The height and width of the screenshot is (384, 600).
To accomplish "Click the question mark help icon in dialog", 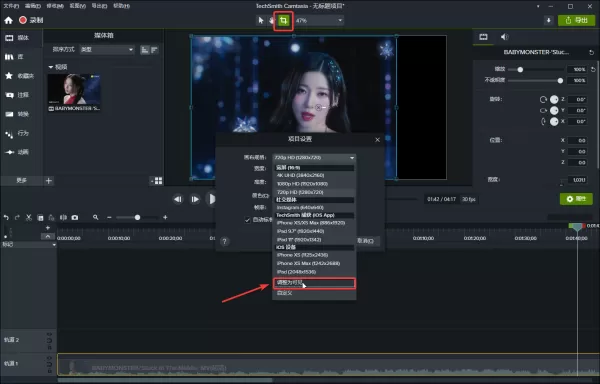I will [x=225, y=241].
